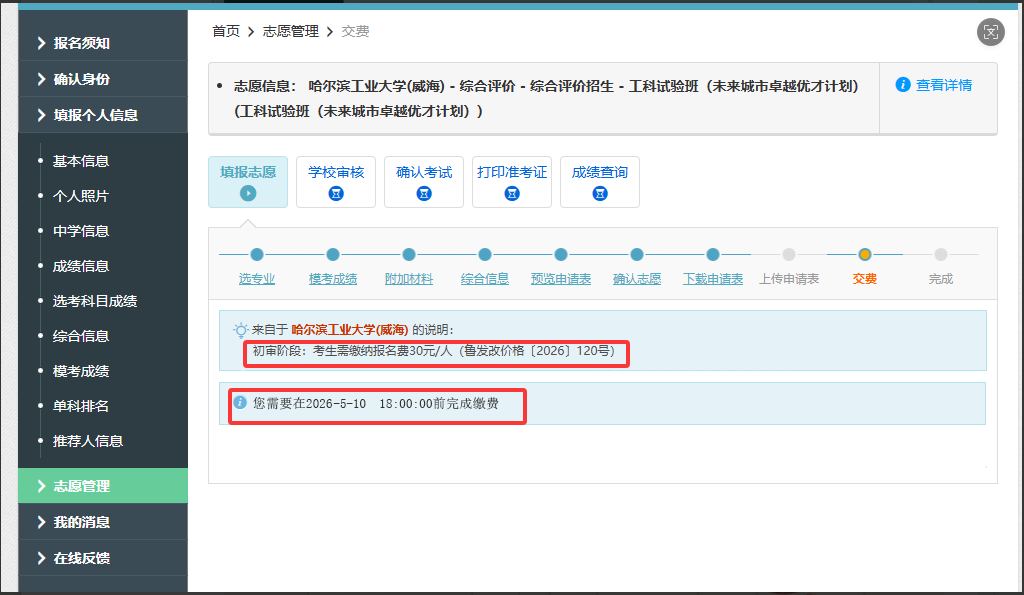This screenshot has height=595, width=1024.
Task: Click the progress dot above 预览申请表
Action: coord(560,254)
